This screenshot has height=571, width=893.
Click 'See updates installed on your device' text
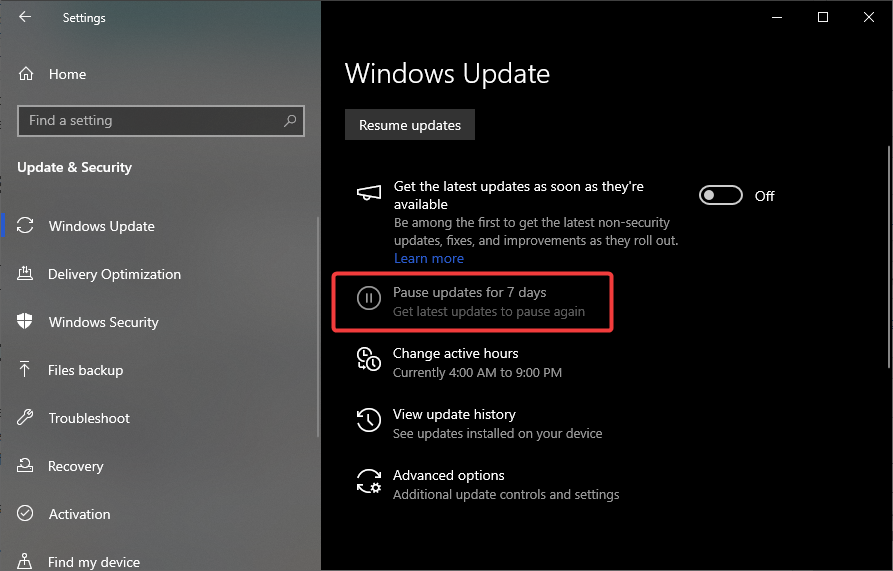tap(497, 434)
